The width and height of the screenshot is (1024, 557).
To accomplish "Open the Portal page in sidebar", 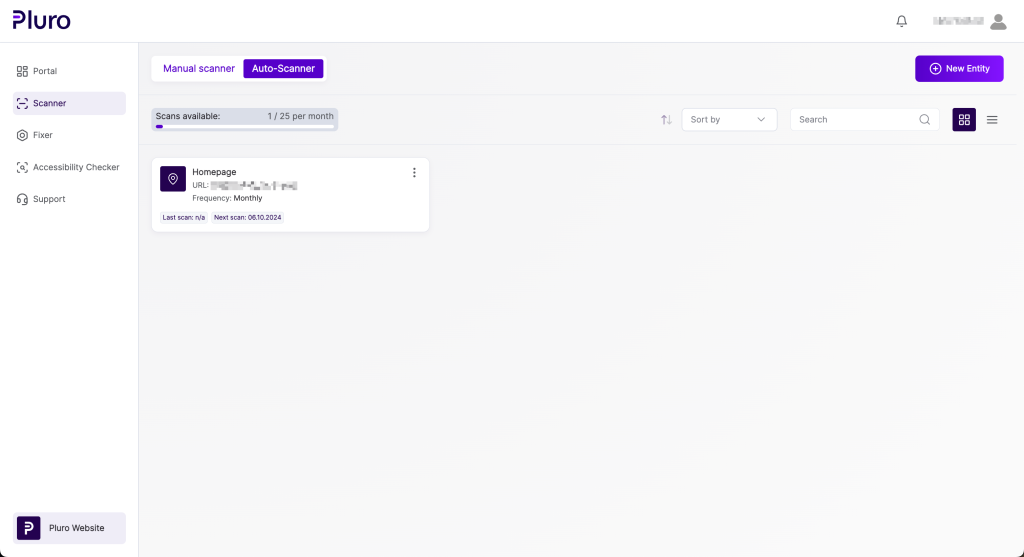I will pos(45,71).
